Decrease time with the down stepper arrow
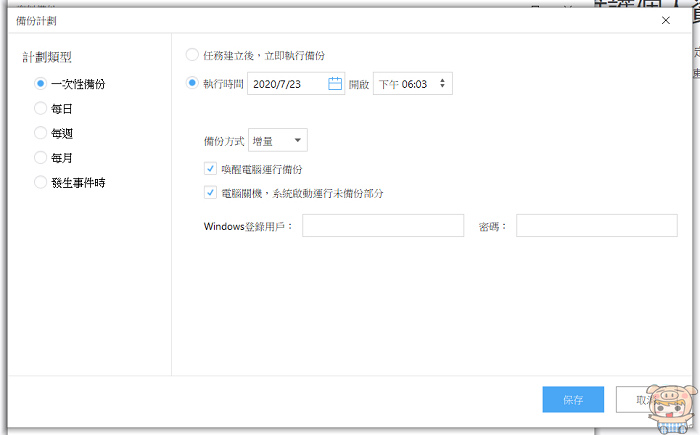This screenshot has width=700, height=435. click(442, 89)
